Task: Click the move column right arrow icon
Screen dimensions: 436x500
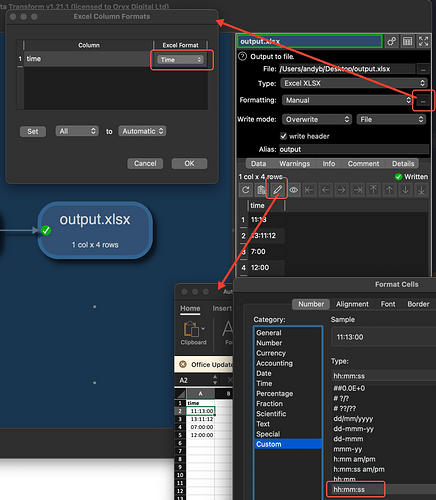Action: [341, 190]
